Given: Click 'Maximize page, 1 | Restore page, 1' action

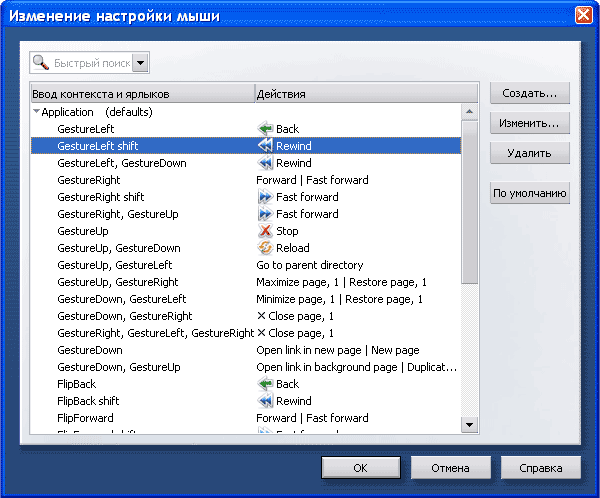Looking at the screenshot, I should tap(341, 282).
